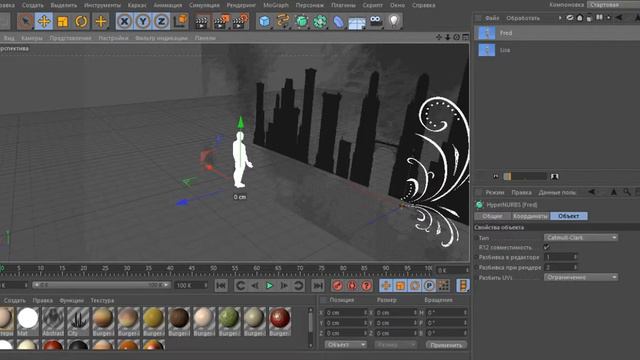Toggle autokeying red button
640x360 pixels.
click(x=352, y=285)
